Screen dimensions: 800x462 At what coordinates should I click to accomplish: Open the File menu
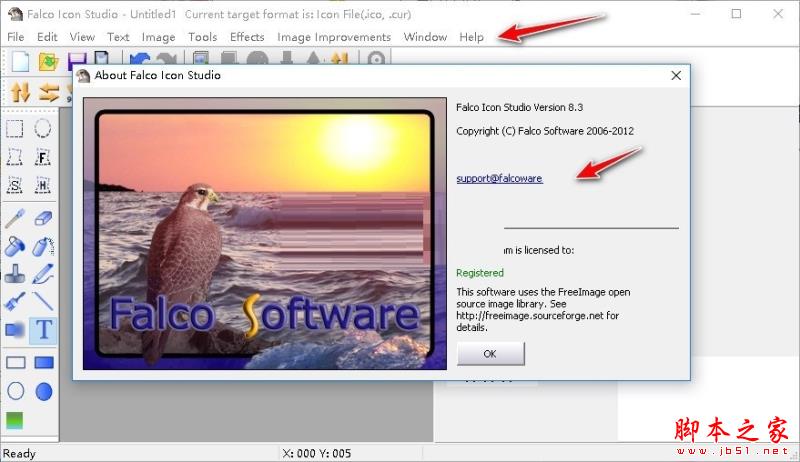pos(16,37)
